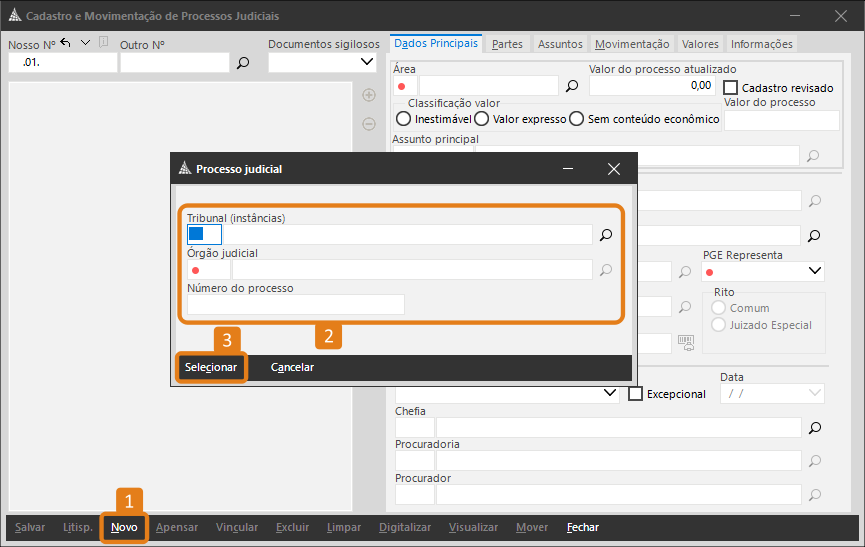
Task: Click the Número do processo input field
Action: click(296, 305)
